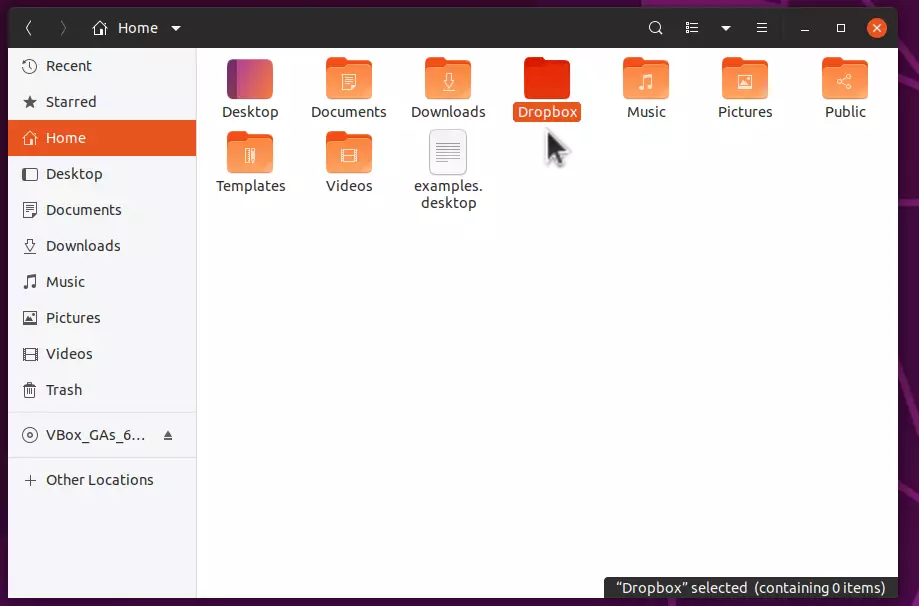Click the Recent clock icon in sidebar
This screenshot has width=919, height=606.
(29, 66)
